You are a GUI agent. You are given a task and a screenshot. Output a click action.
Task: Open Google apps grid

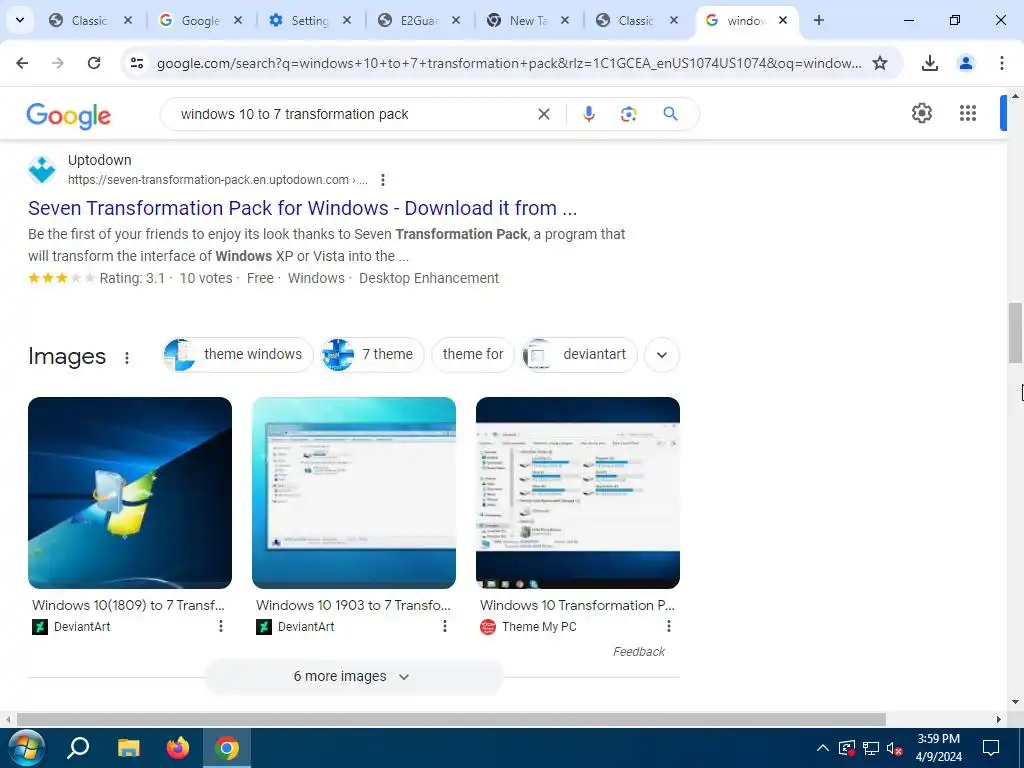tap(968, 113)
